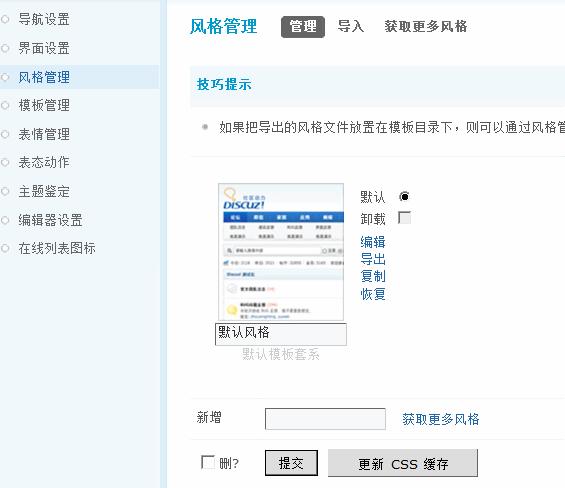Open 界面设置 in the sidebar

pos(44,48)
